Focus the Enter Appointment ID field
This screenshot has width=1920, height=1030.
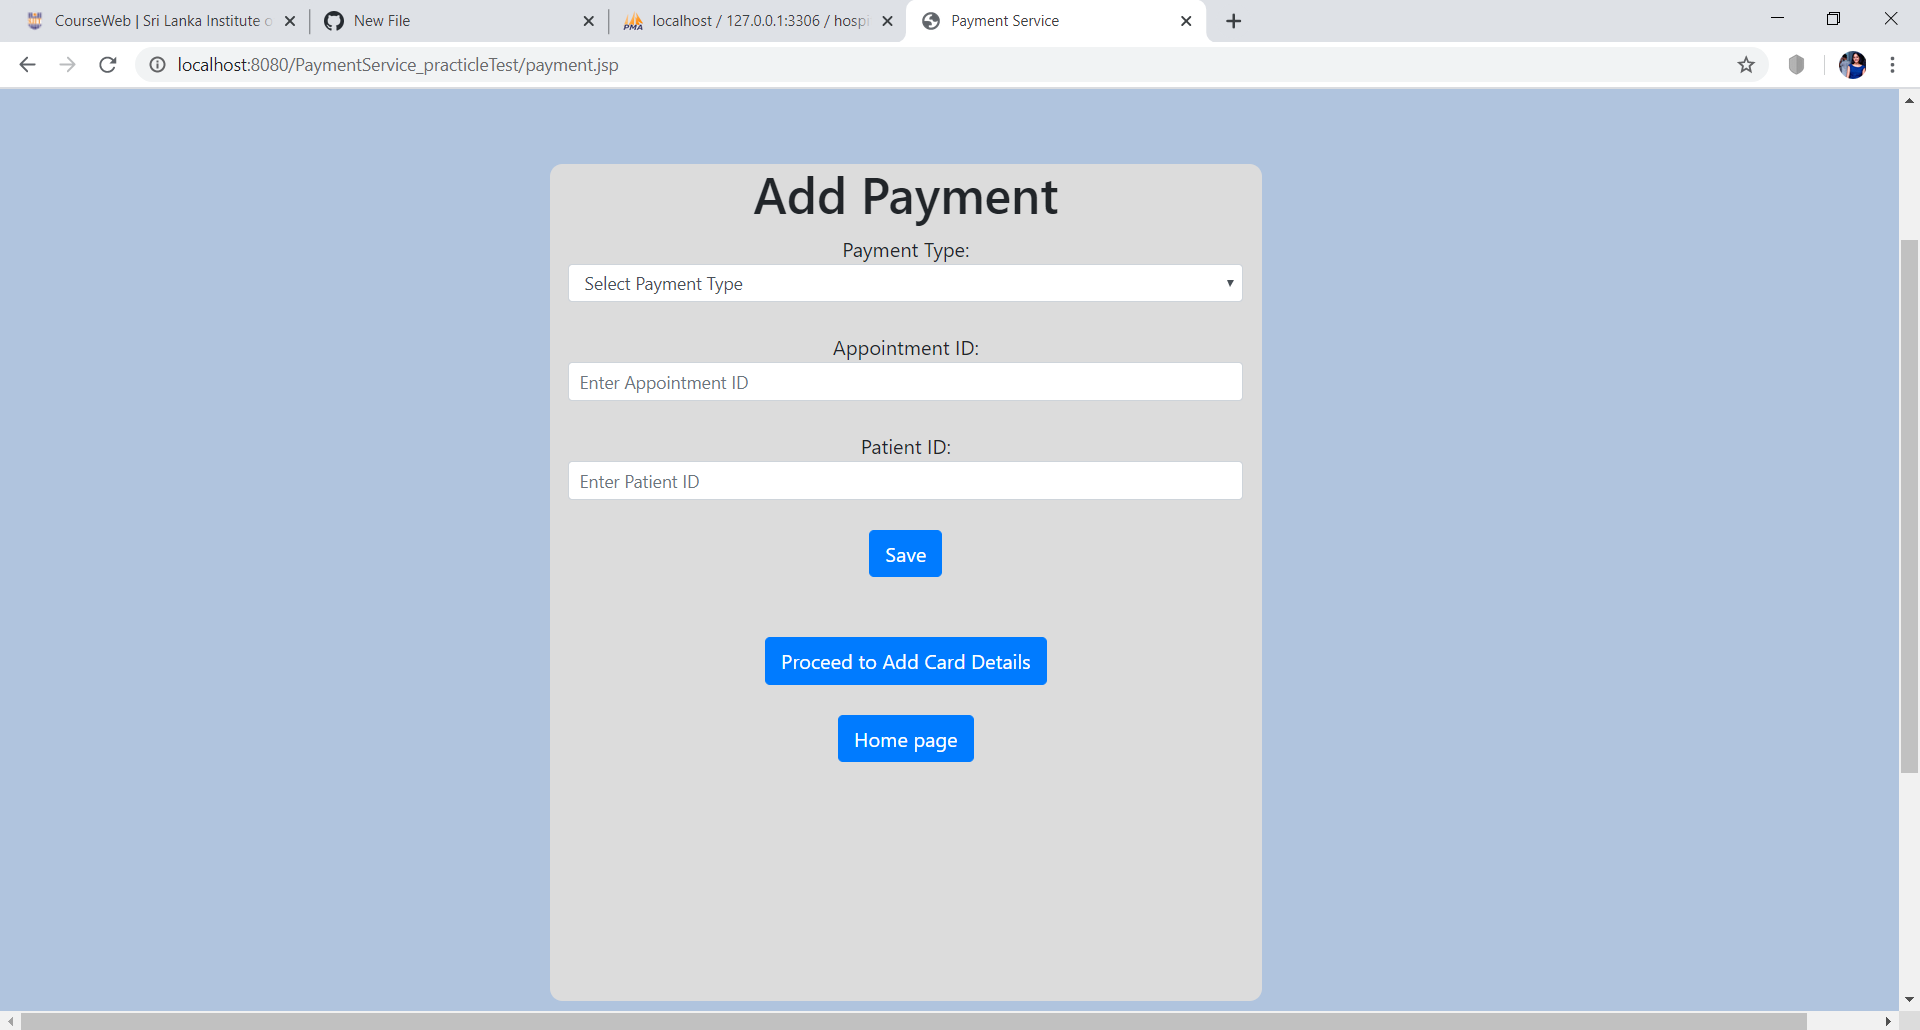tap(905, 382)
